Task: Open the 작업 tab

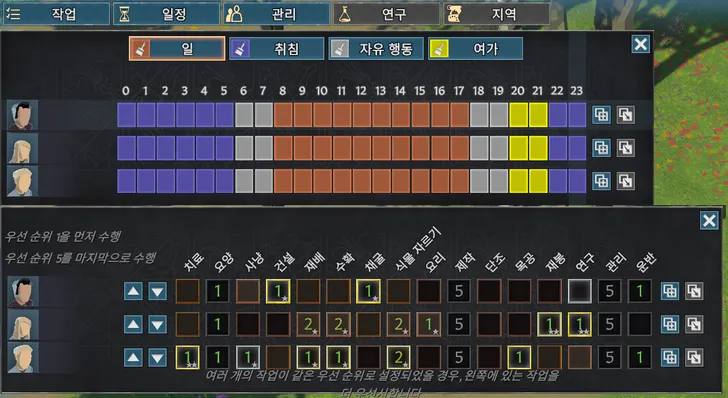Action: tap(56, 14)
